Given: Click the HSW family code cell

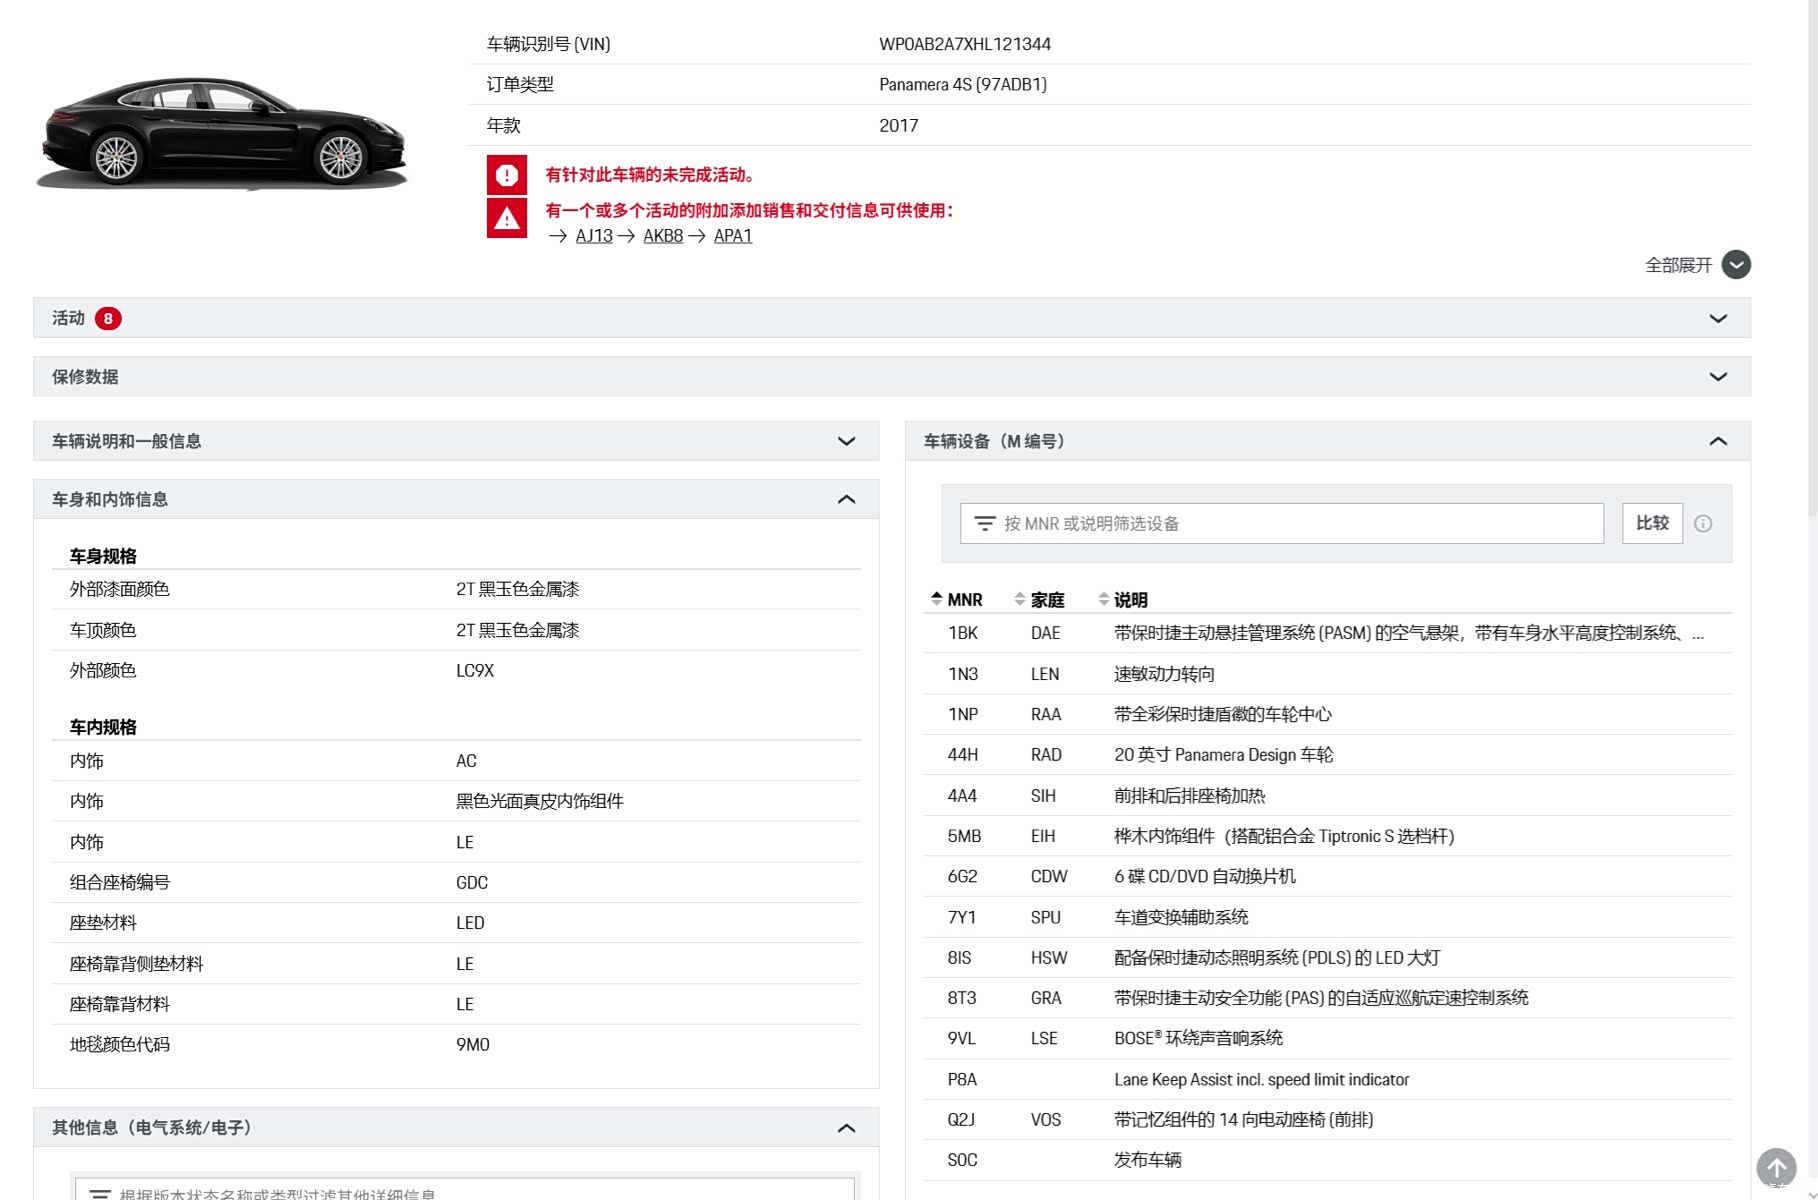Looking at the screenshot, I should coord(1049,958).
